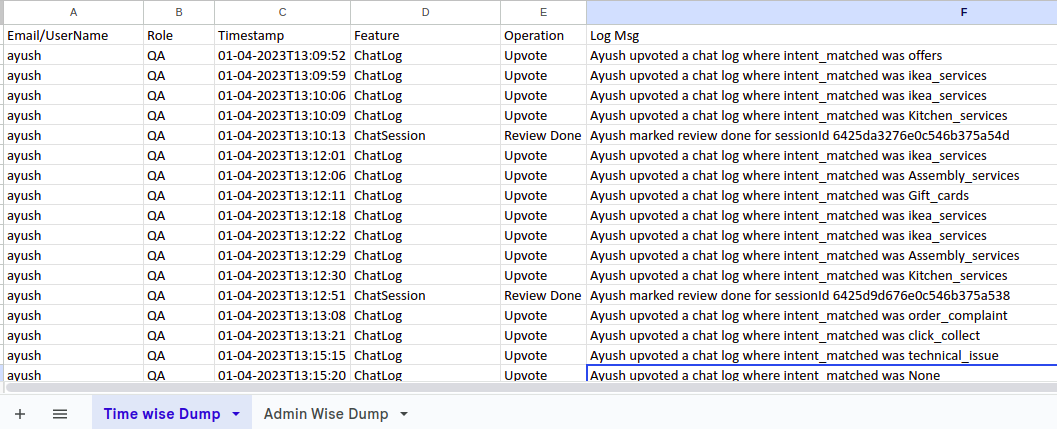The width and height of the screenshot is (1057, 429).
Task: Click timestamp cell 01-04-2023T13:09:52
Action: pos(282,55)
